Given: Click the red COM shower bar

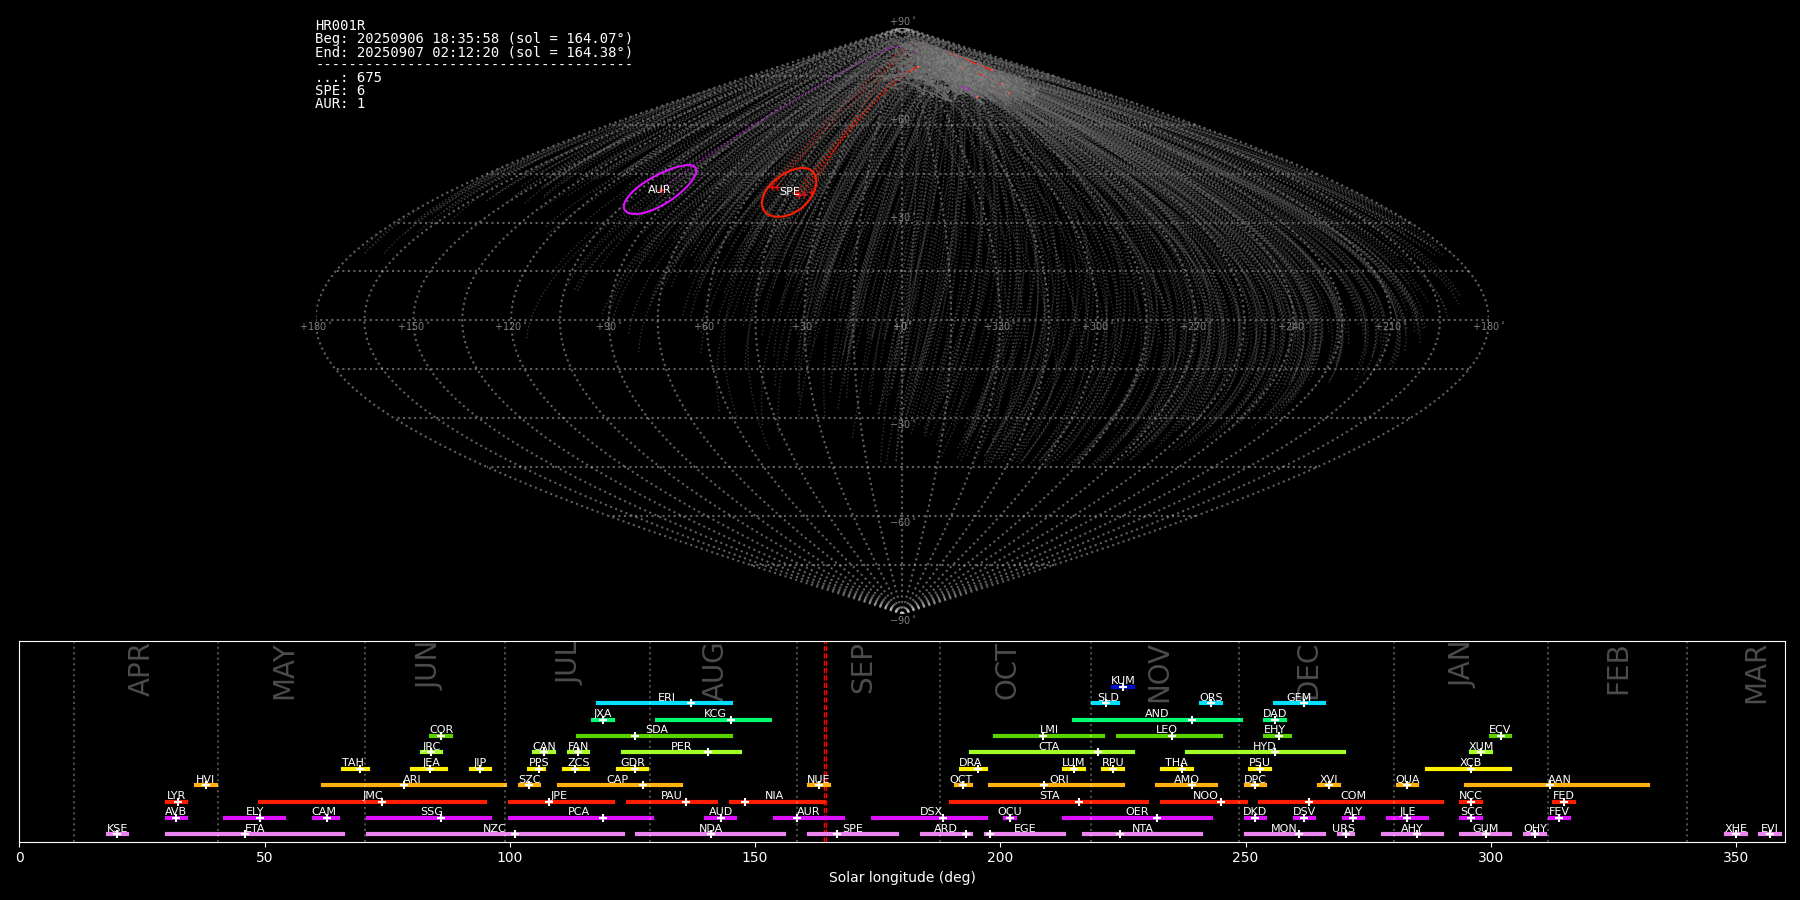Looking at the screenshot, I should coord(1351,801).
